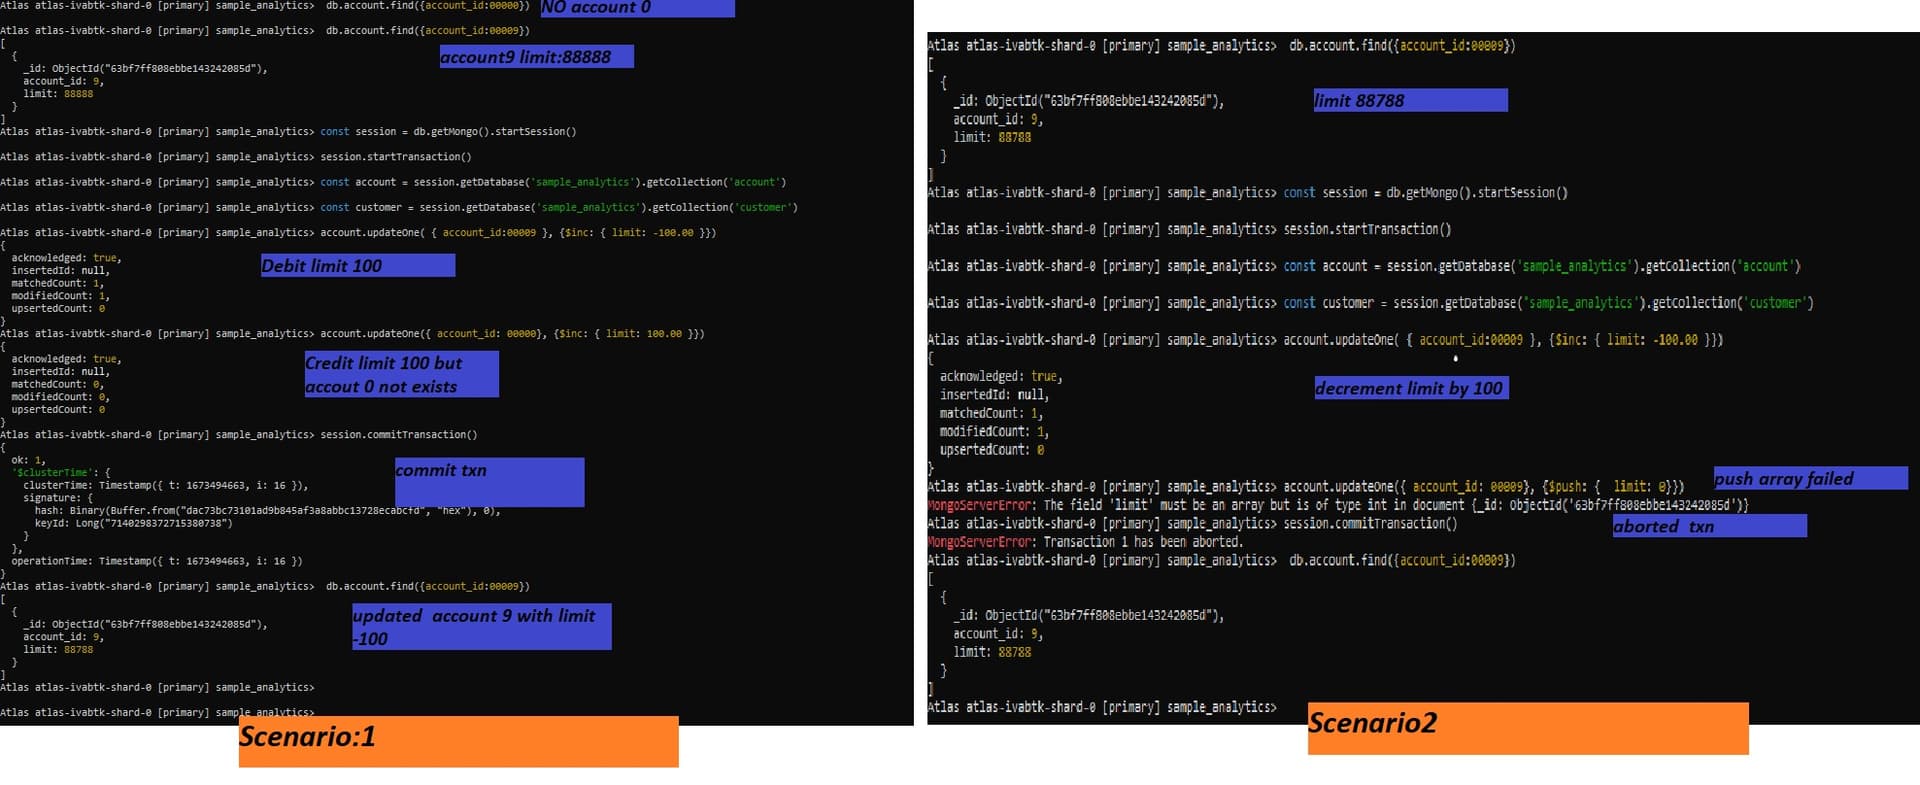This screenshot has height=785, width=1920.
Task: Click the $push updateOne command in right terminal
Action: click(x=1483, y=487)
